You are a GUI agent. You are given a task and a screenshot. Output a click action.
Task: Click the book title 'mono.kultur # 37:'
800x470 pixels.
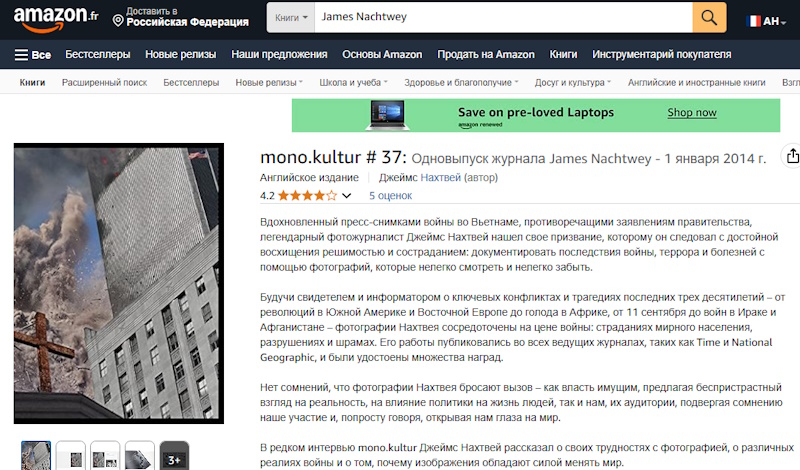pos(333,157)
